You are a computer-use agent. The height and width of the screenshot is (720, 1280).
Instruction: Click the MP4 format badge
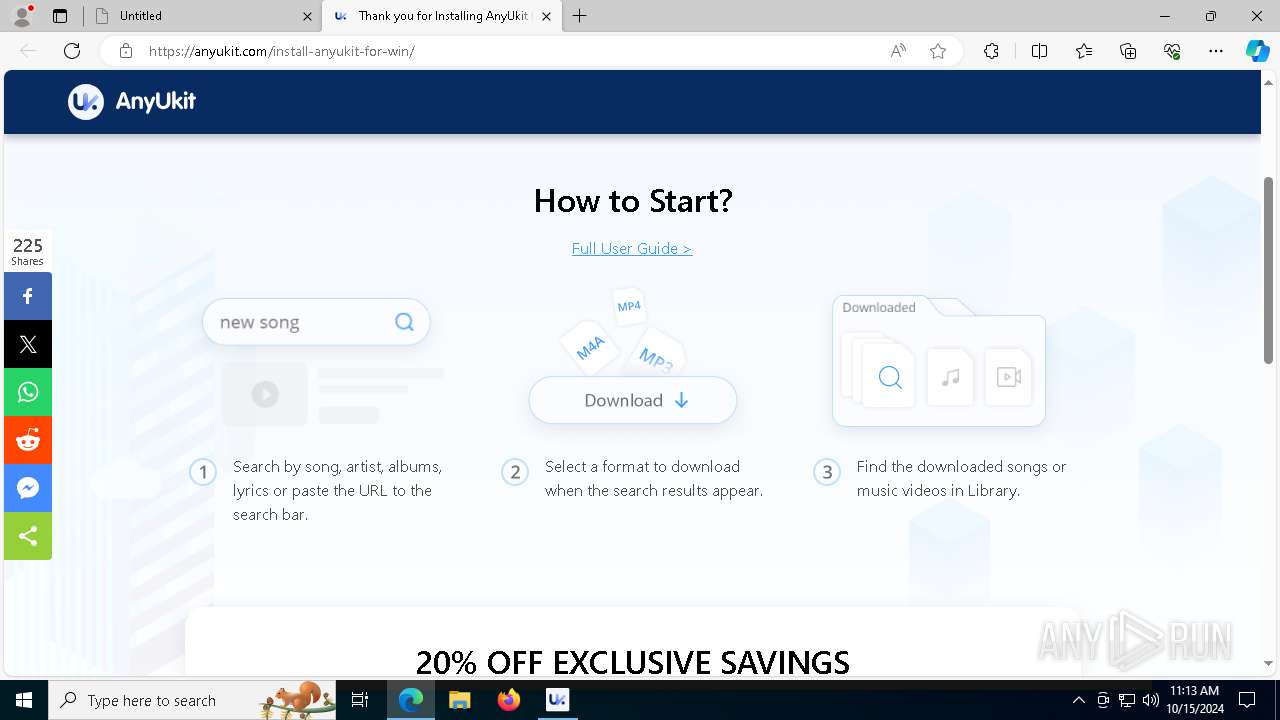629,306
